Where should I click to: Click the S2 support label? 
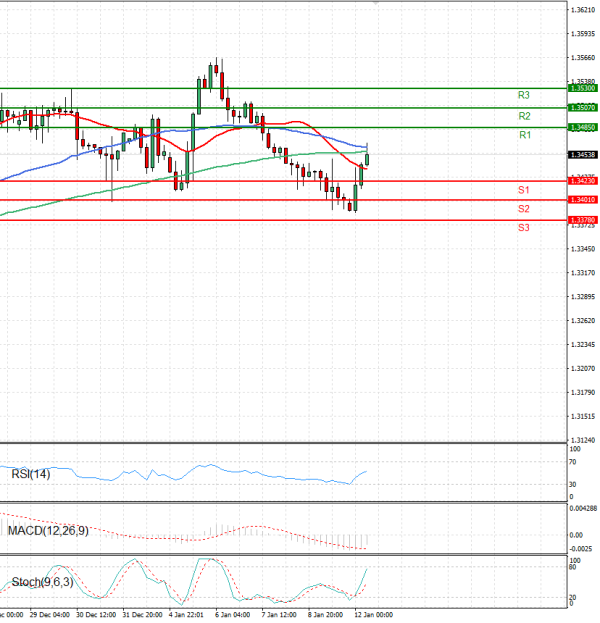(523, 209)
